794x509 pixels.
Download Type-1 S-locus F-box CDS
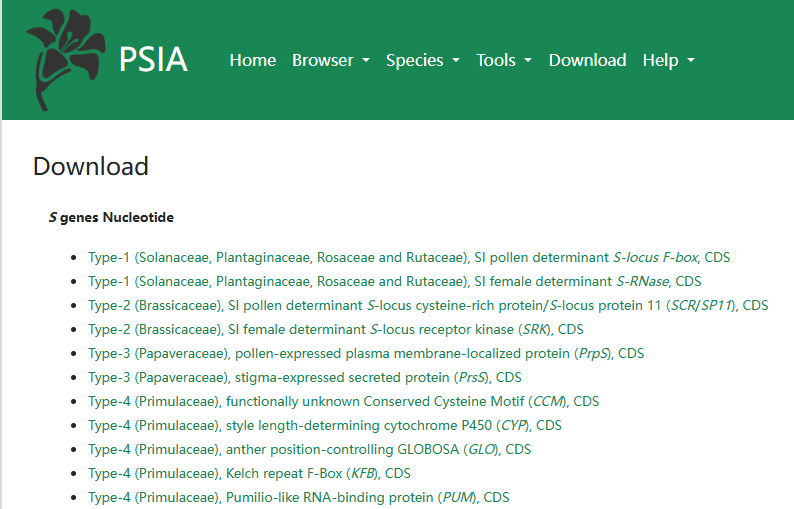click(x=408, y=257)
